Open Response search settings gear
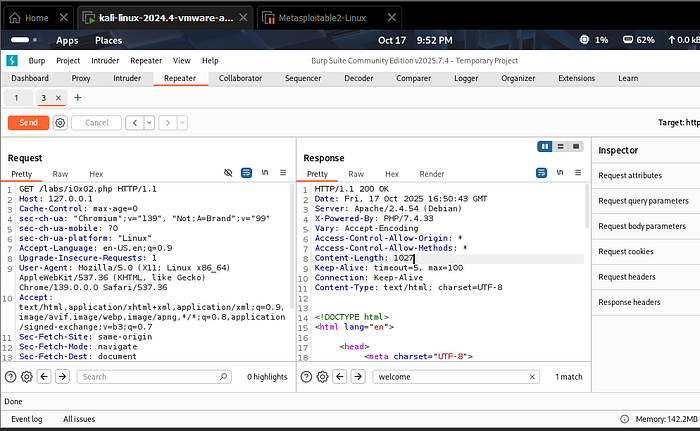Viewport: 700px width, 431px height. 322,377
